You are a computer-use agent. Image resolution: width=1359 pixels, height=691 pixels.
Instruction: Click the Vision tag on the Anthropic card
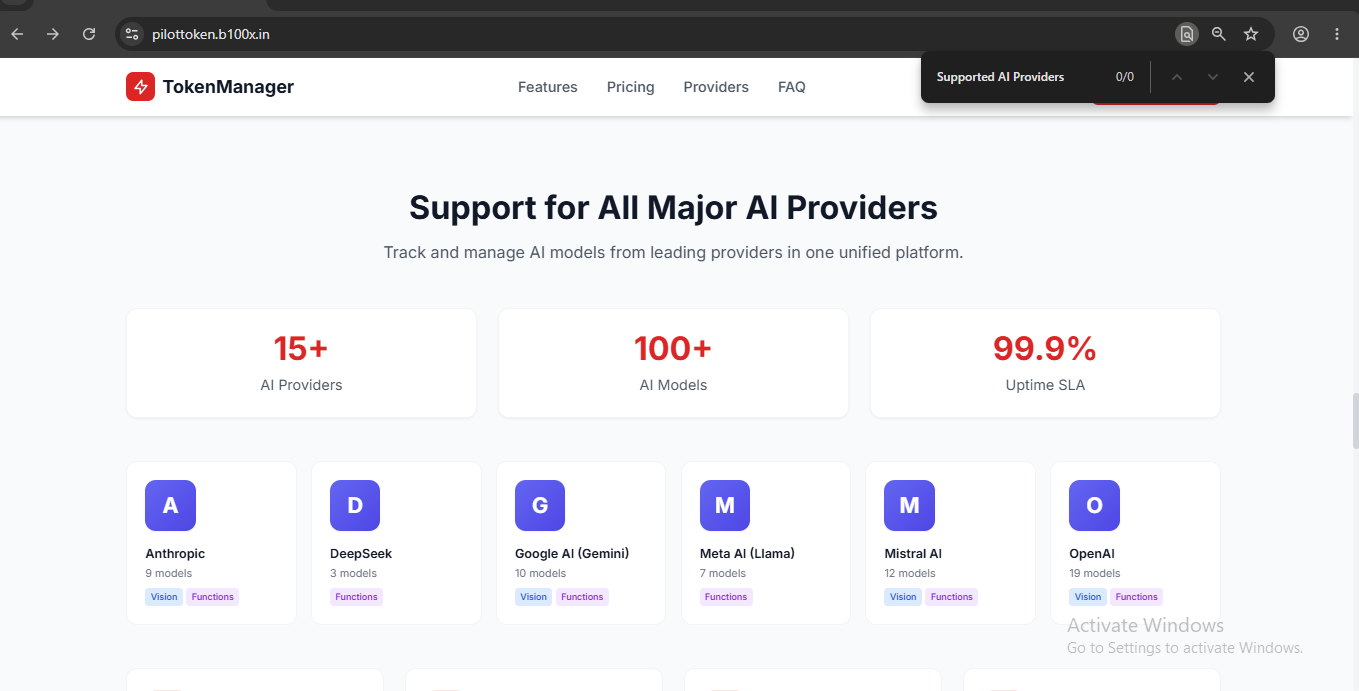pos(164,597)
